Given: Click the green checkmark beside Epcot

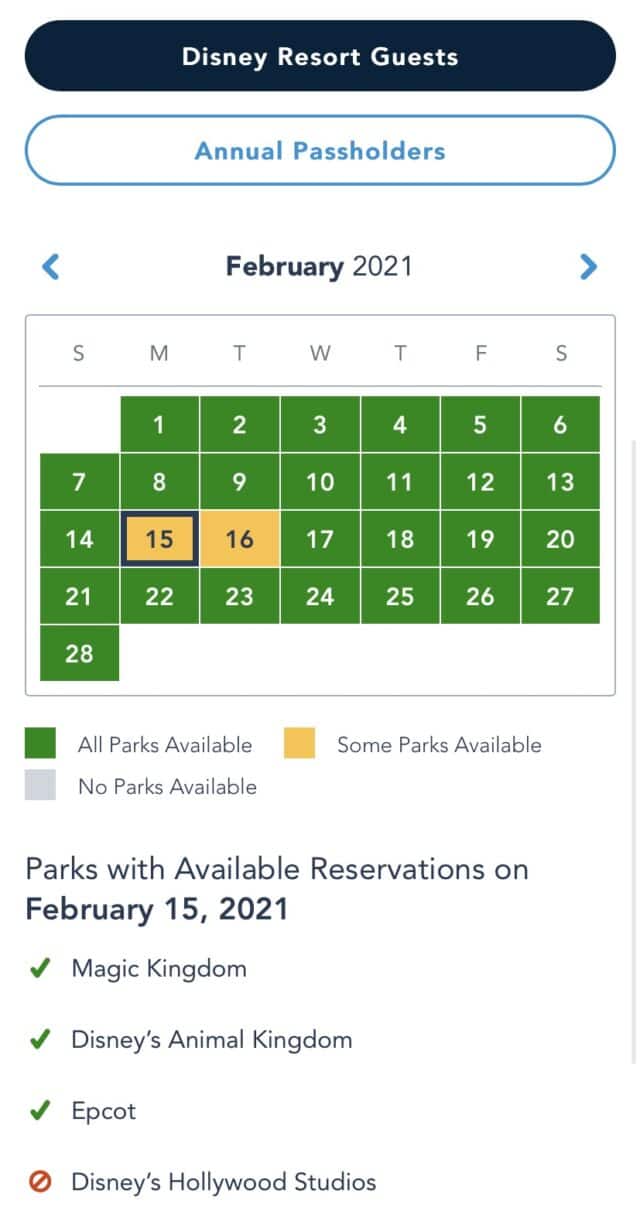Looking at the screenshot, I should 40,1111.
